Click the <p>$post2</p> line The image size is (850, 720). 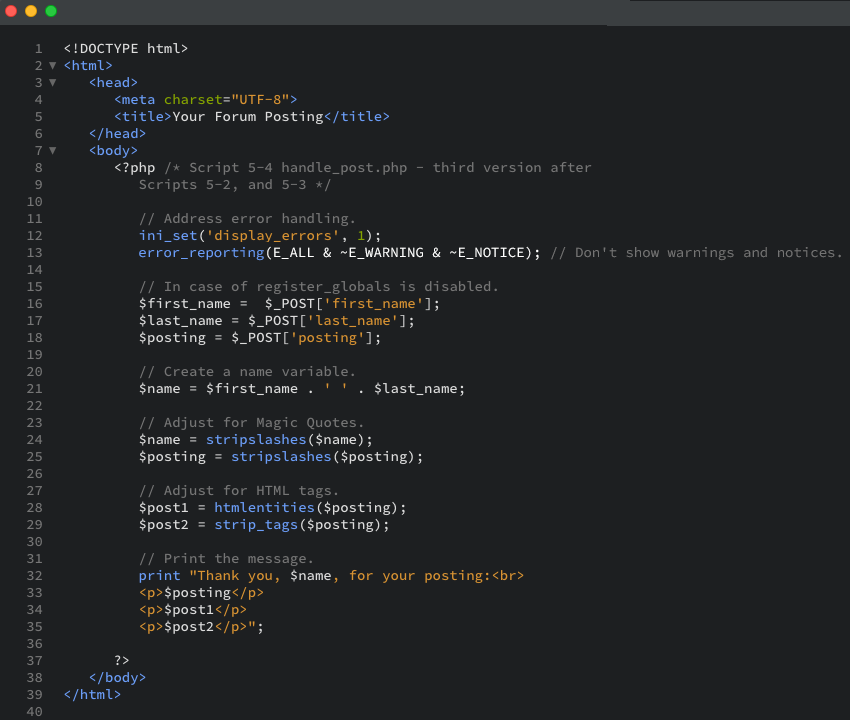201,627
